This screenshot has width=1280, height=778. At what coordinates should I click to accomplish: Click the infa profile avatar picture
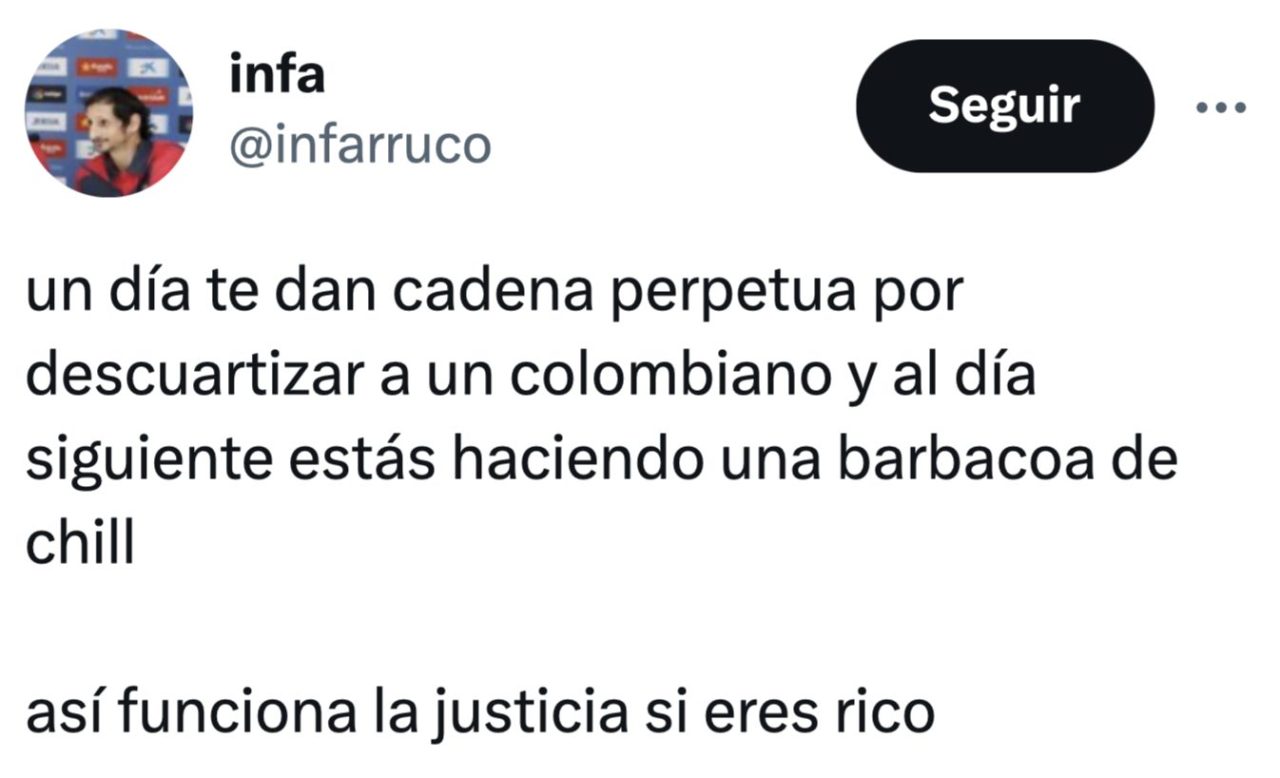click(x=109, y=113)
